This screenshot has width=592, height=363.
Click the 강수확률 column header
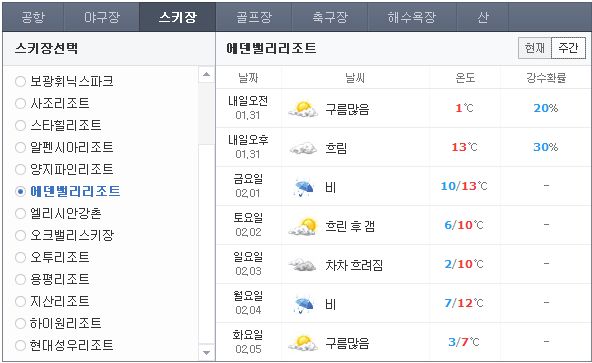[x=546, y=78]
